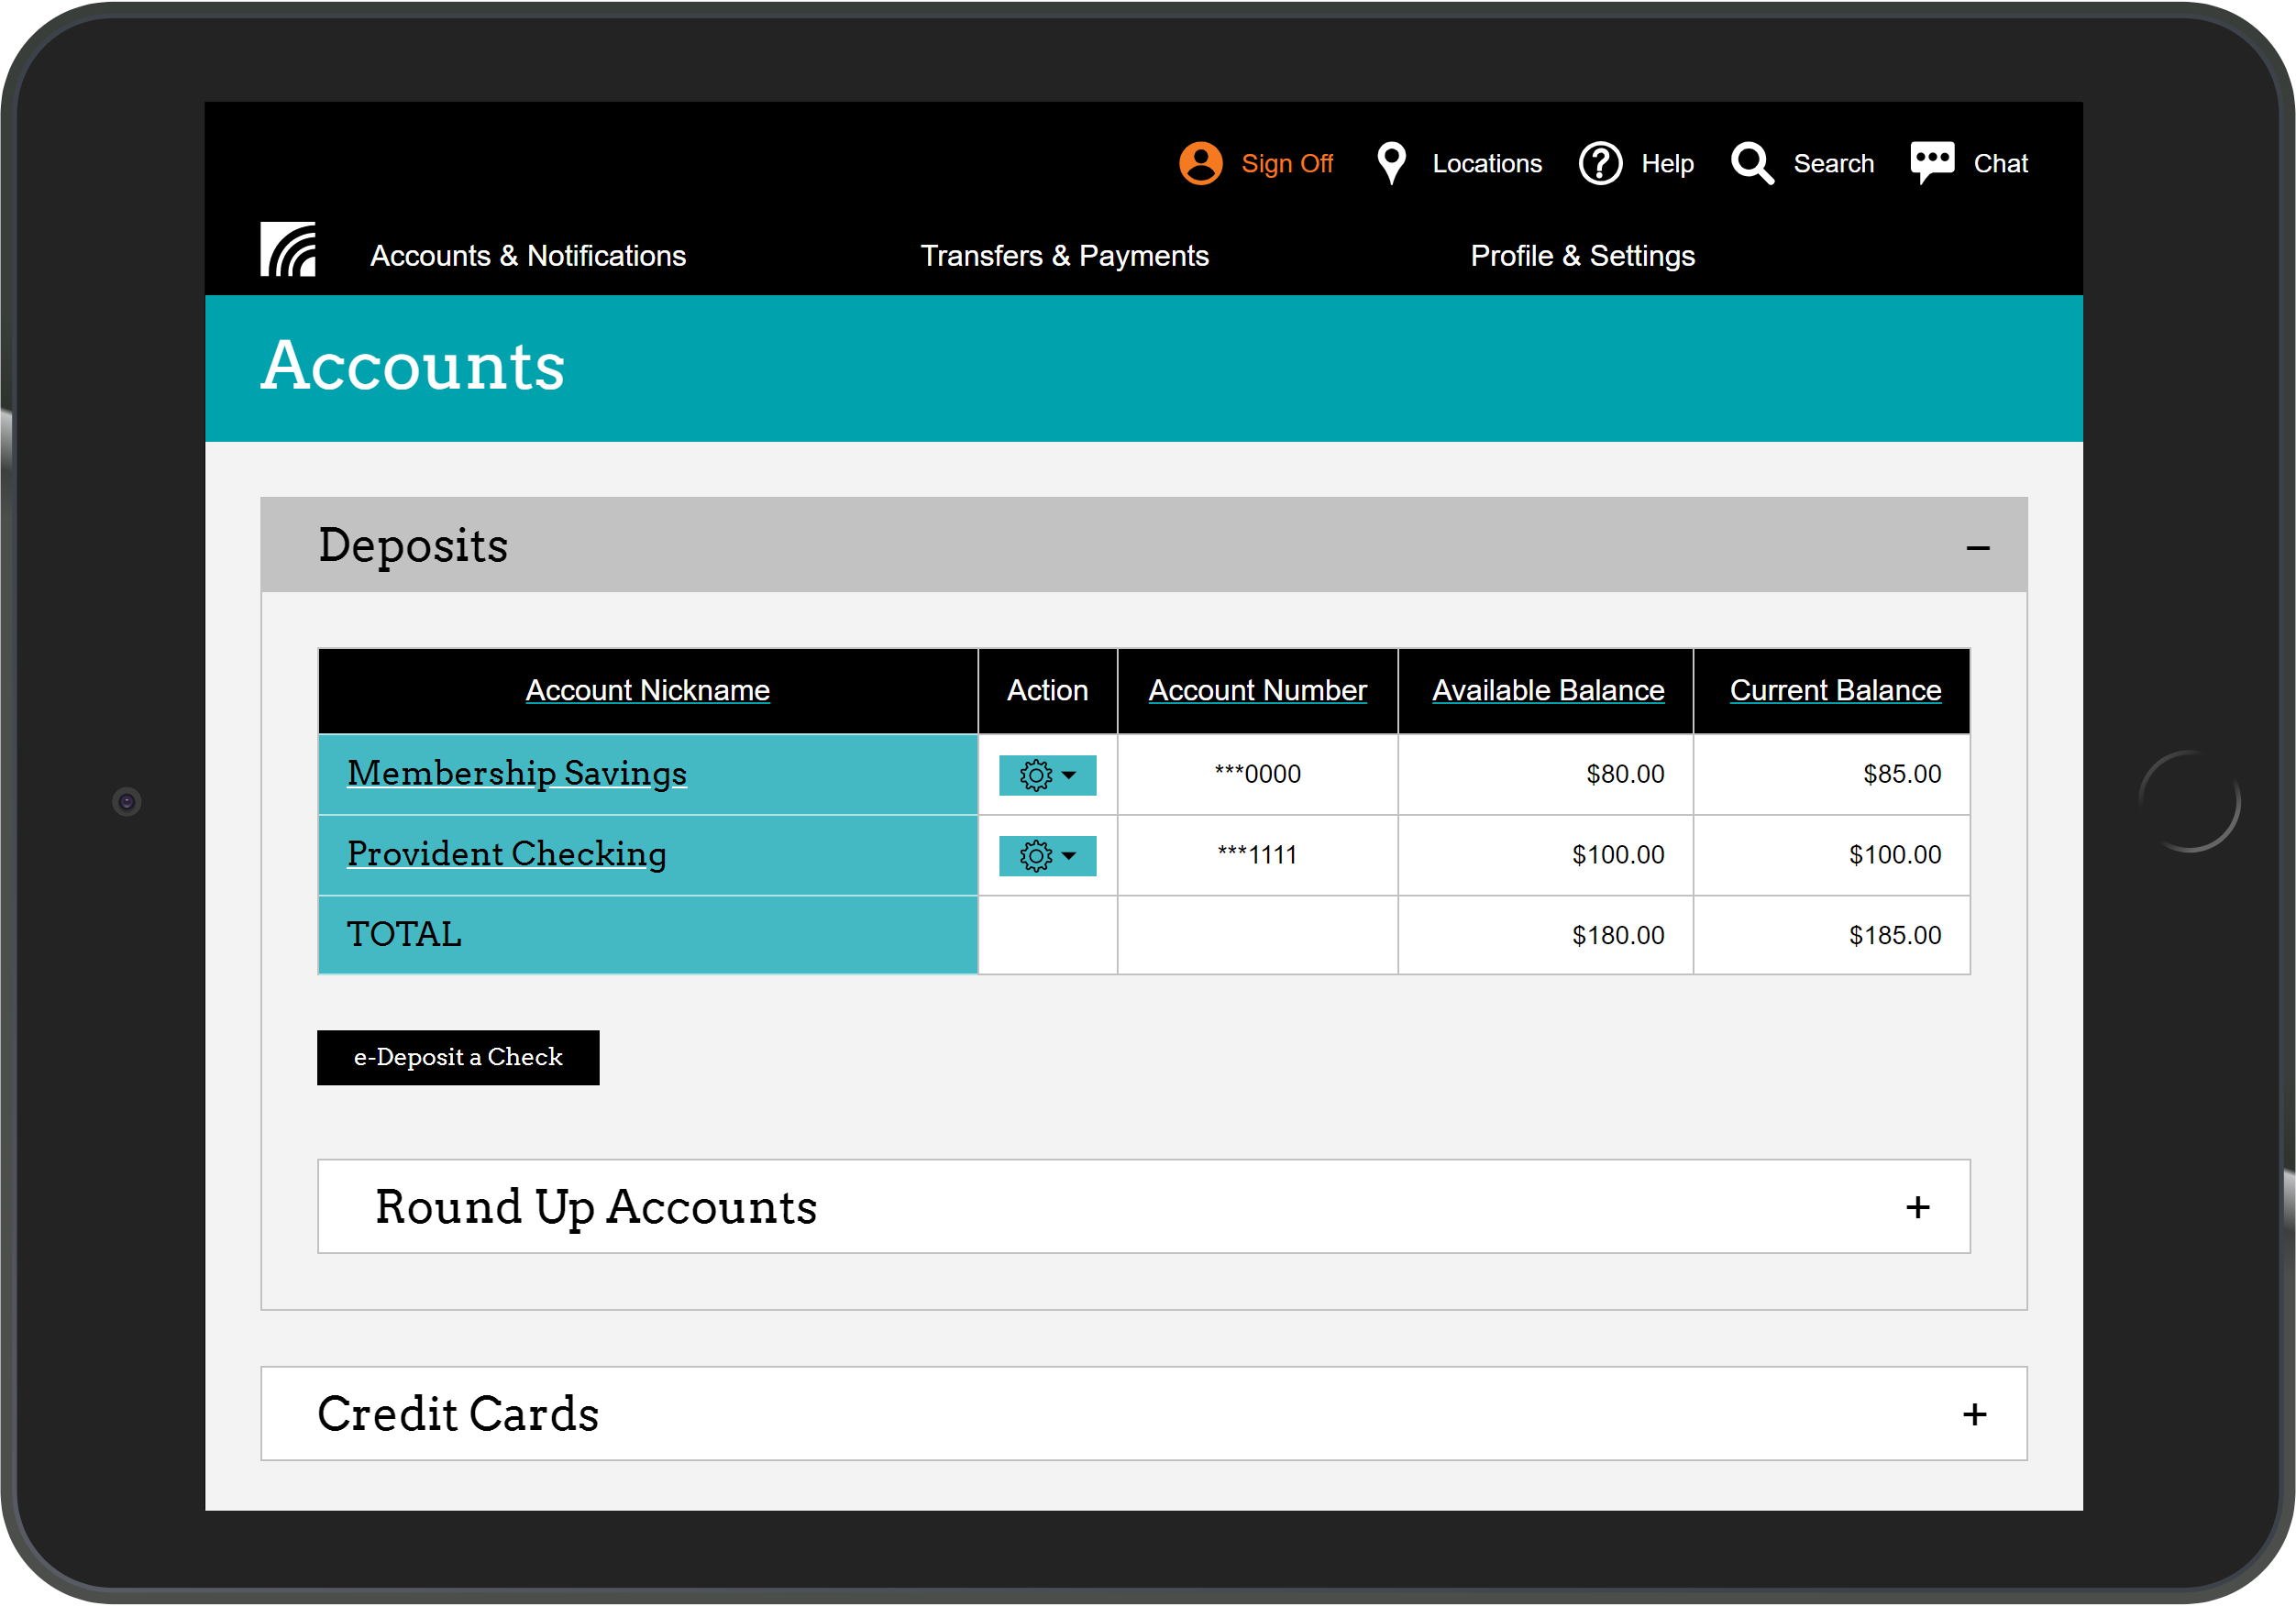This screenshot has width=2296, height=1606.
Task: Open the Transfers & Payments menu
Action: point(1065,256)
